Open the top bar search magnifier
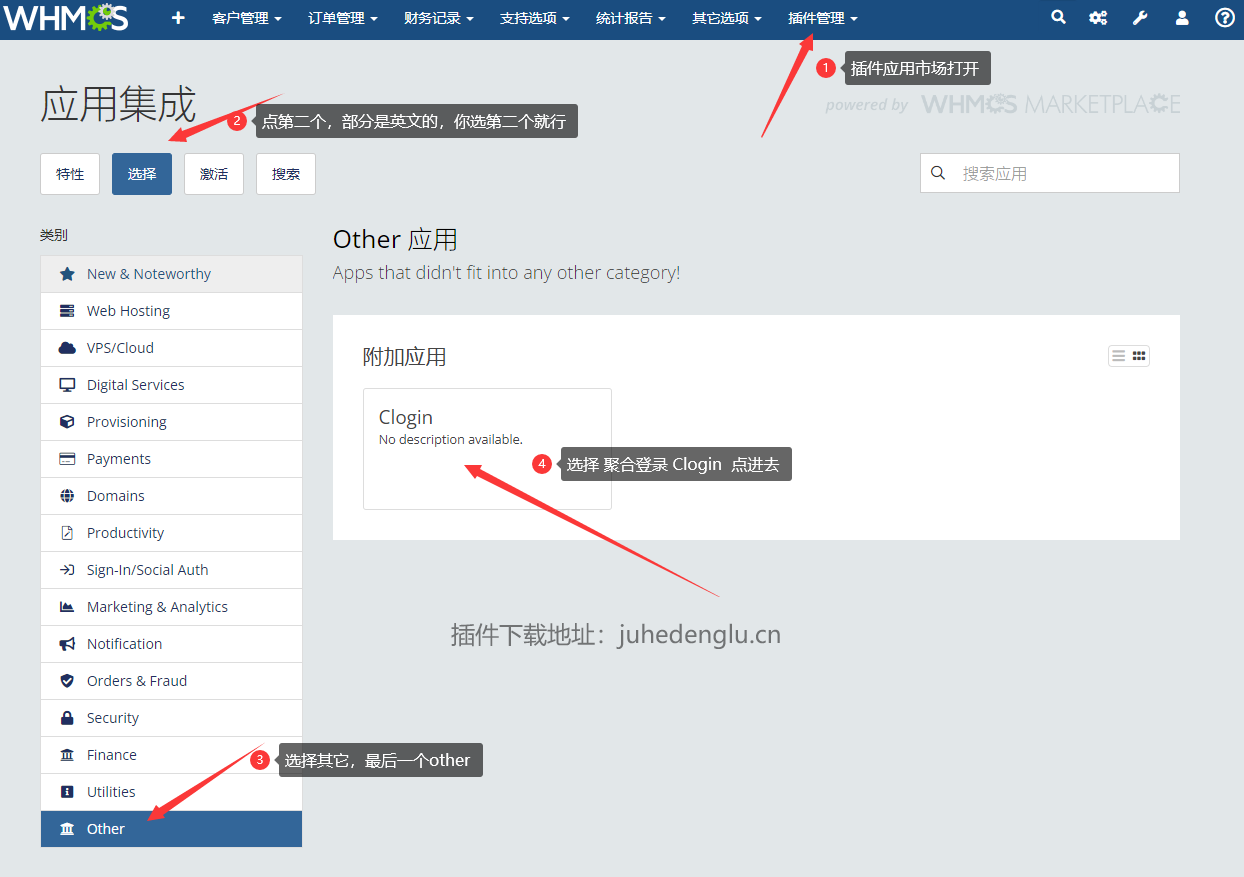This screenshot has width=1244, height=877. click(1058, 18)
